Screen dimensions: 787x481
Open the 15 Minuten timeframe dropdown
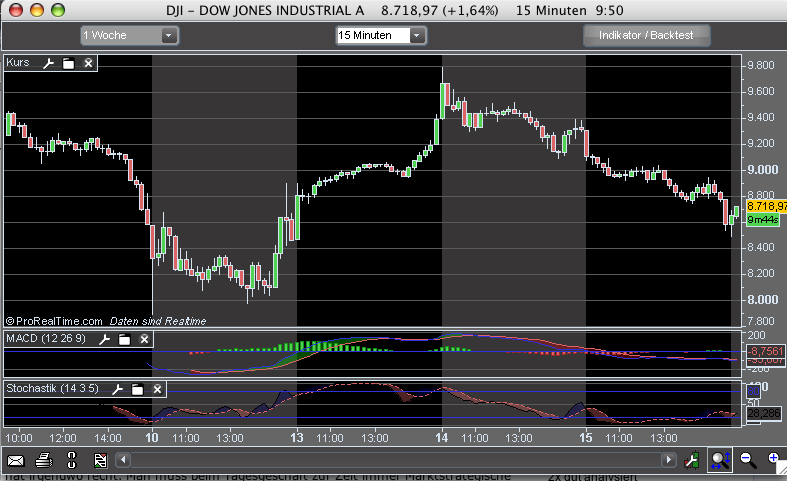point(381,36)
